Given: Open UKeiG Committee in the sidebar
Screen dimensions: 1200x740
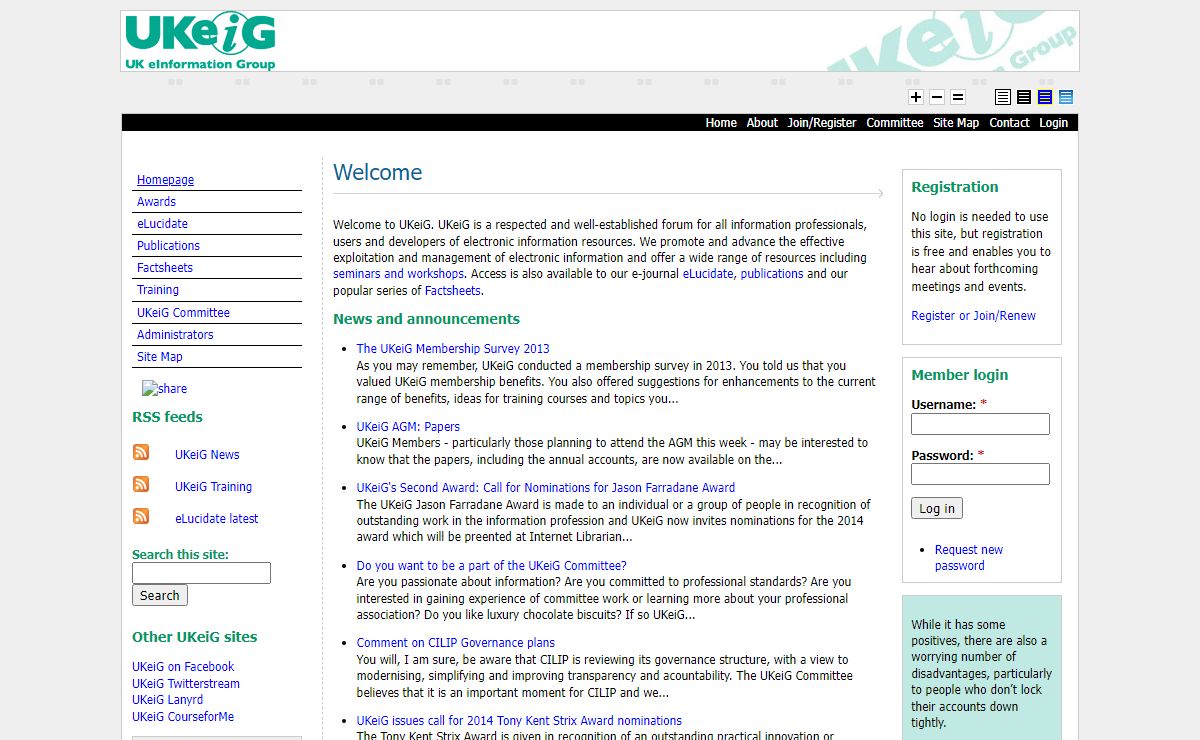Looking at the screenshot, I should tap(183, 313).
